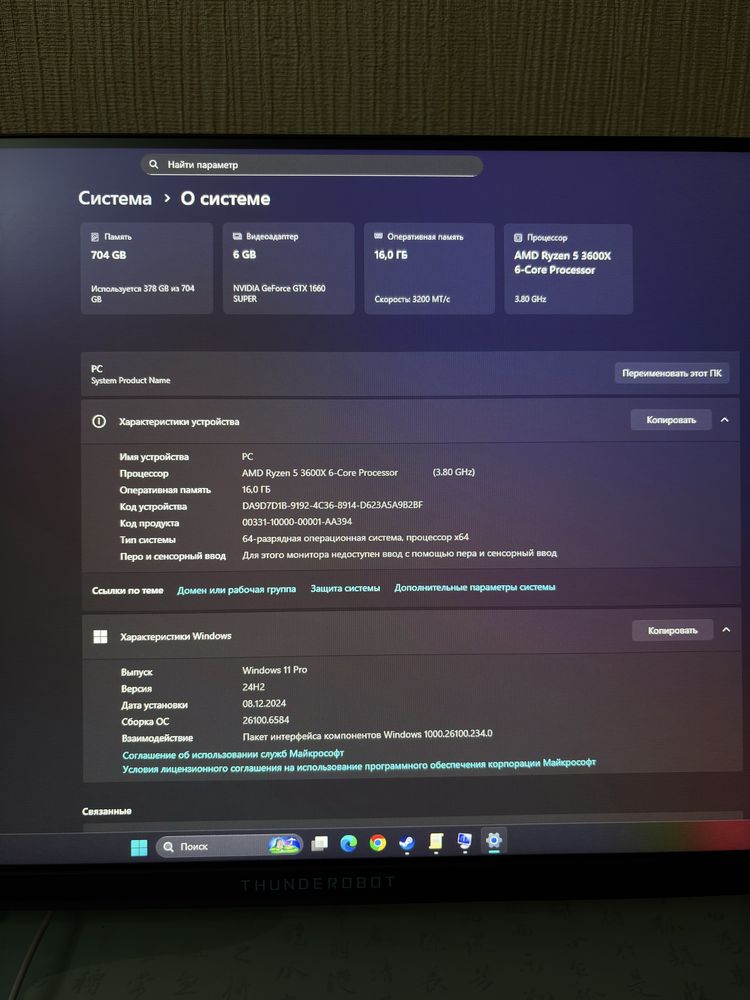Click install date '08.12.2024'
This screenshot has height=1000, width=750.
pos(264,703)
